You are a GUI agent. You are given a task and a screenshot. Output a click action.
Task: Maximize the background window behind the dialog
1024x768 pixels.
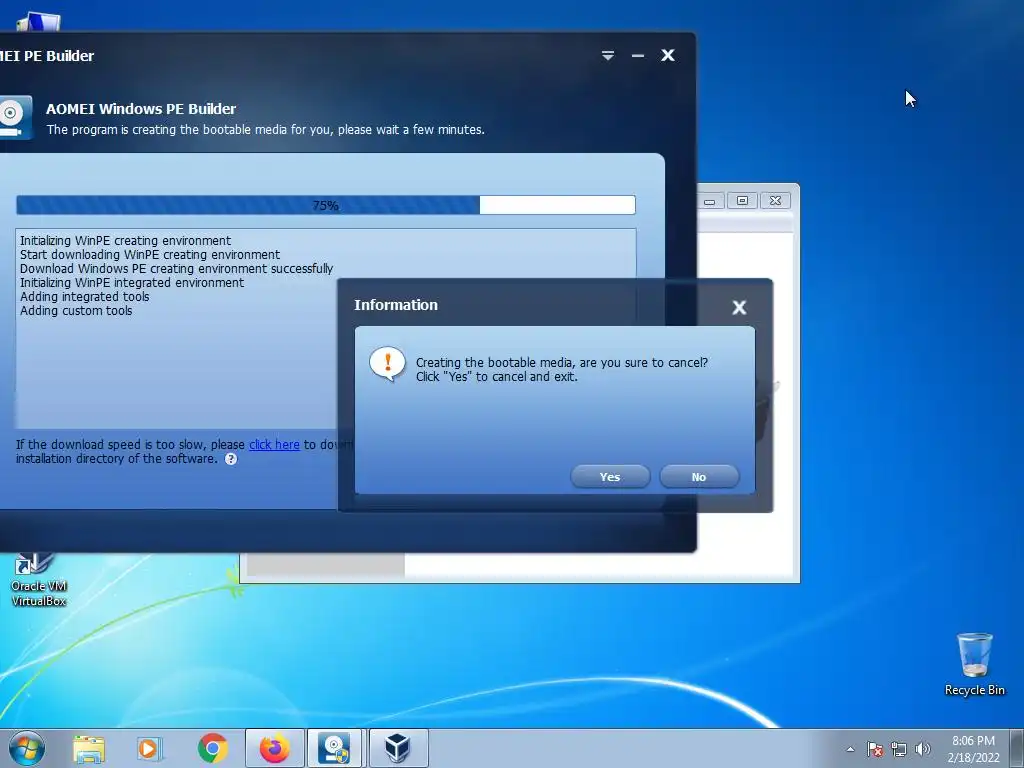[x=743, y=200]
